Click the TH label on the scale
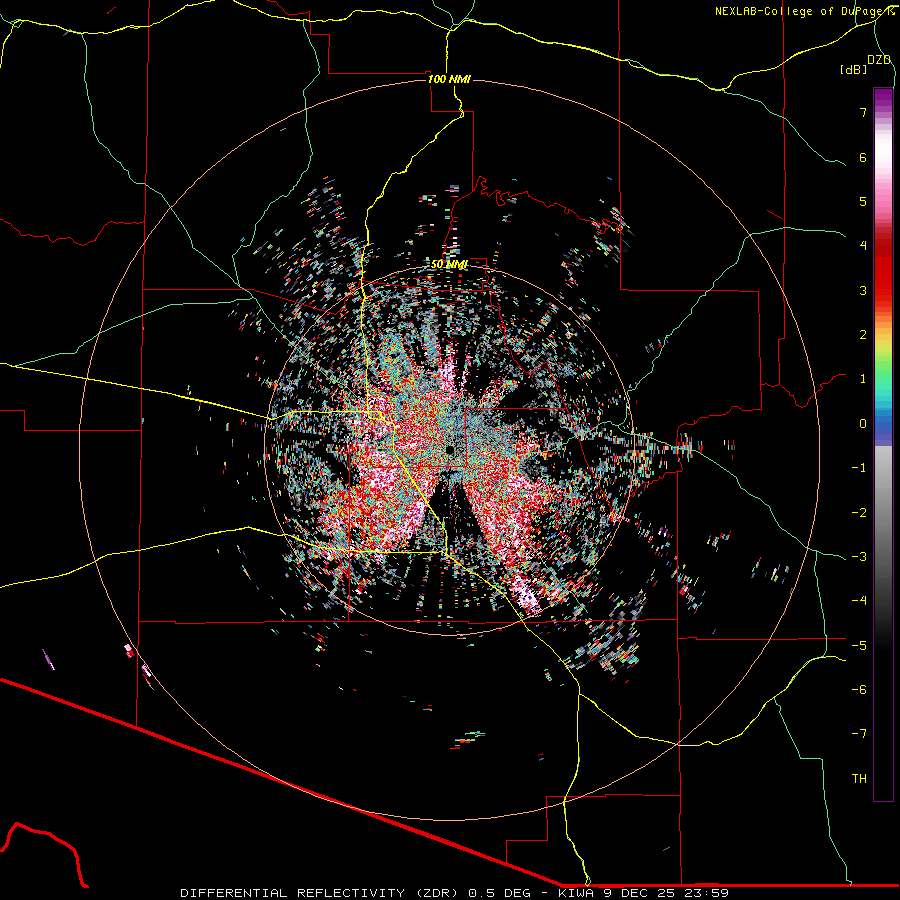 point(859,779)
